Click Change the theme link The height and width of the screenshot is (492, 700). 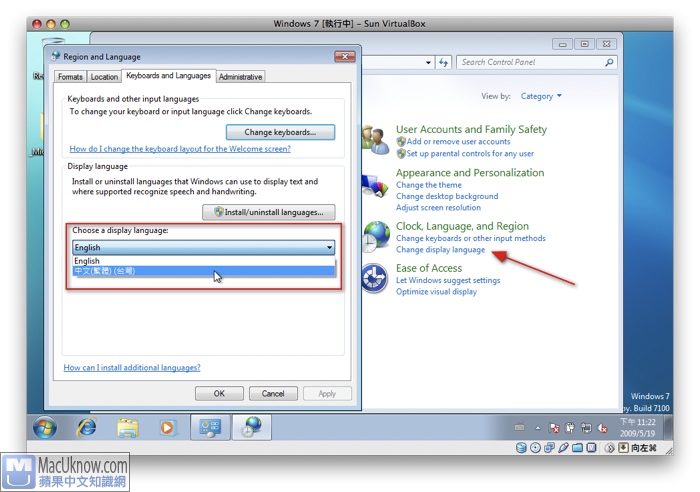click(429, 185)
